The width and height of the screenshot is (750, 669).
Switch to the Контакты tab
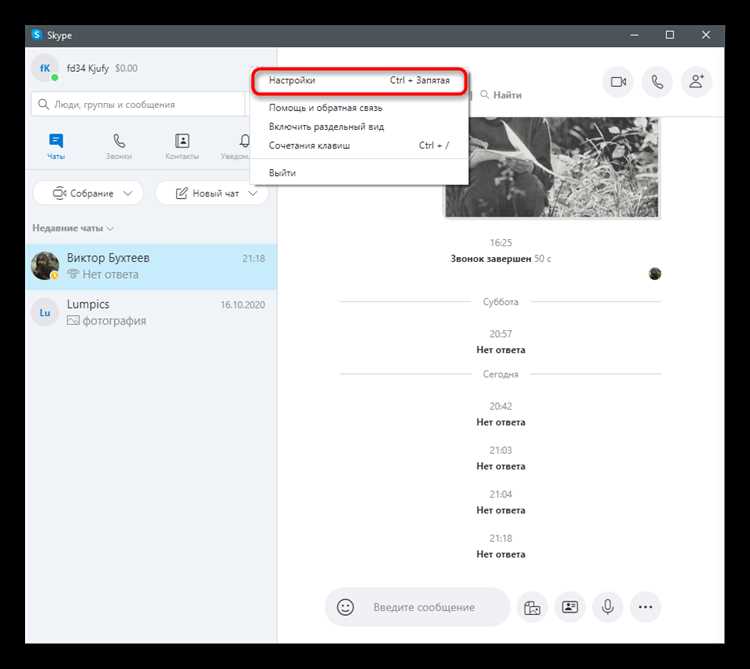tap(182, 146)
